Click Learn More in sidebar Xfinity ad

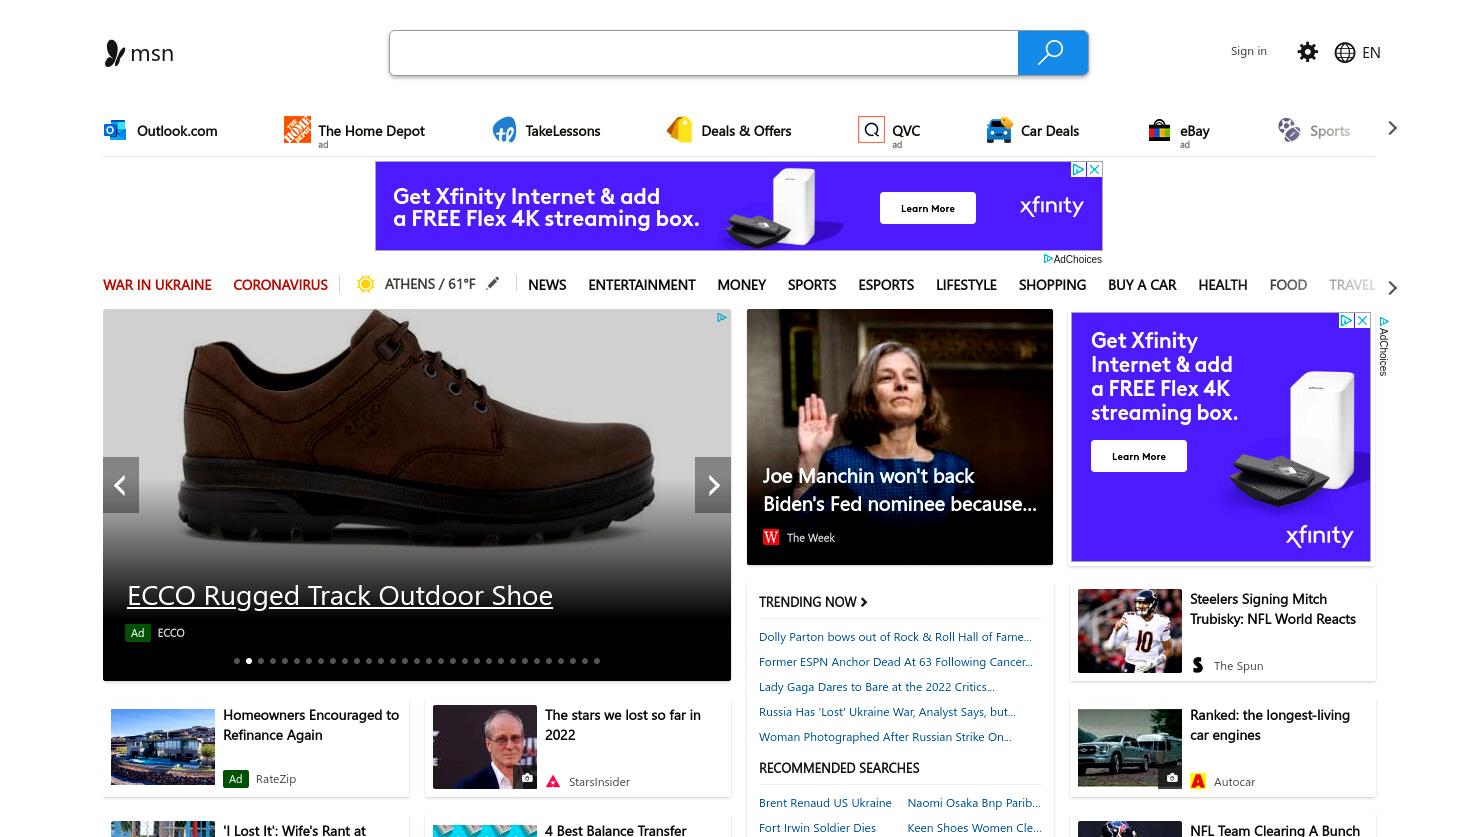(x=1139, y=456)
